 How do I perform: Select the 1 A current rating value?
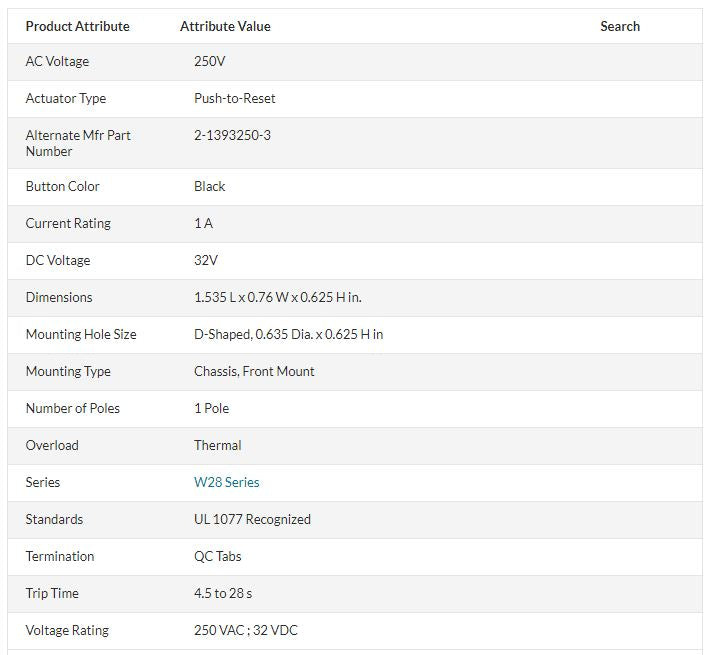[203, 223]
